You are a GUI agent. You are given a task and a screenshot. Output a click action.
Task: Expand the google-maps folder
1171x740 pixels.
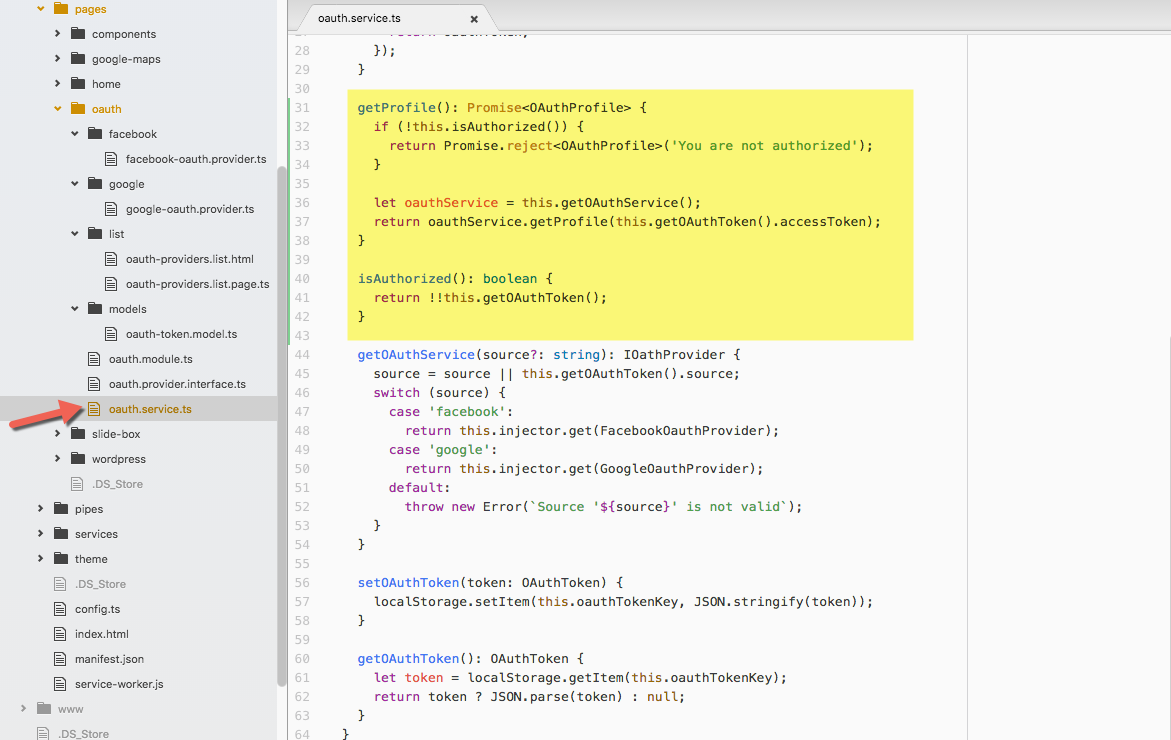coord(58,58)
